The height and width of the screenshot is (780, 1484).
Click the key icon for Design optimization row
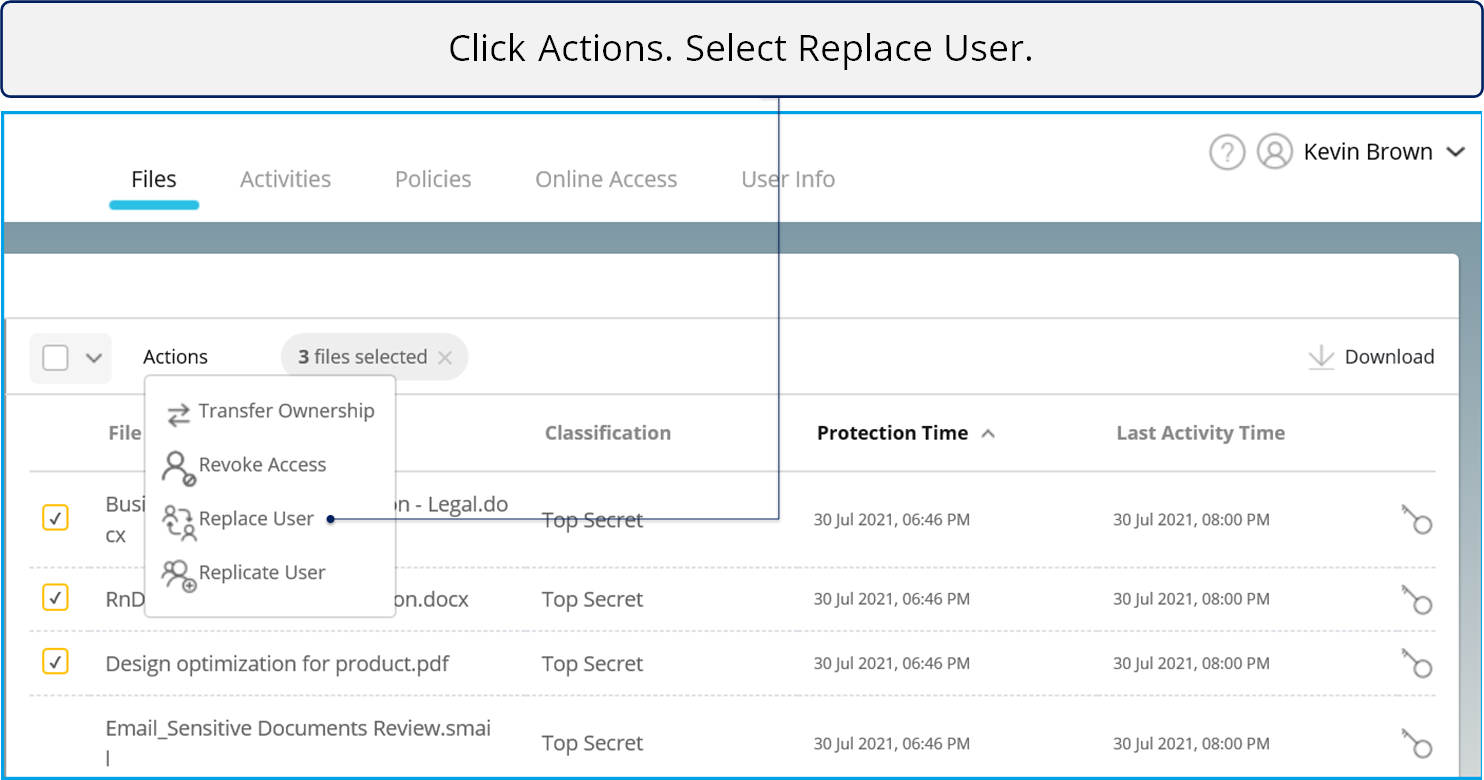pyautogui.click(x=1416, y=664)
